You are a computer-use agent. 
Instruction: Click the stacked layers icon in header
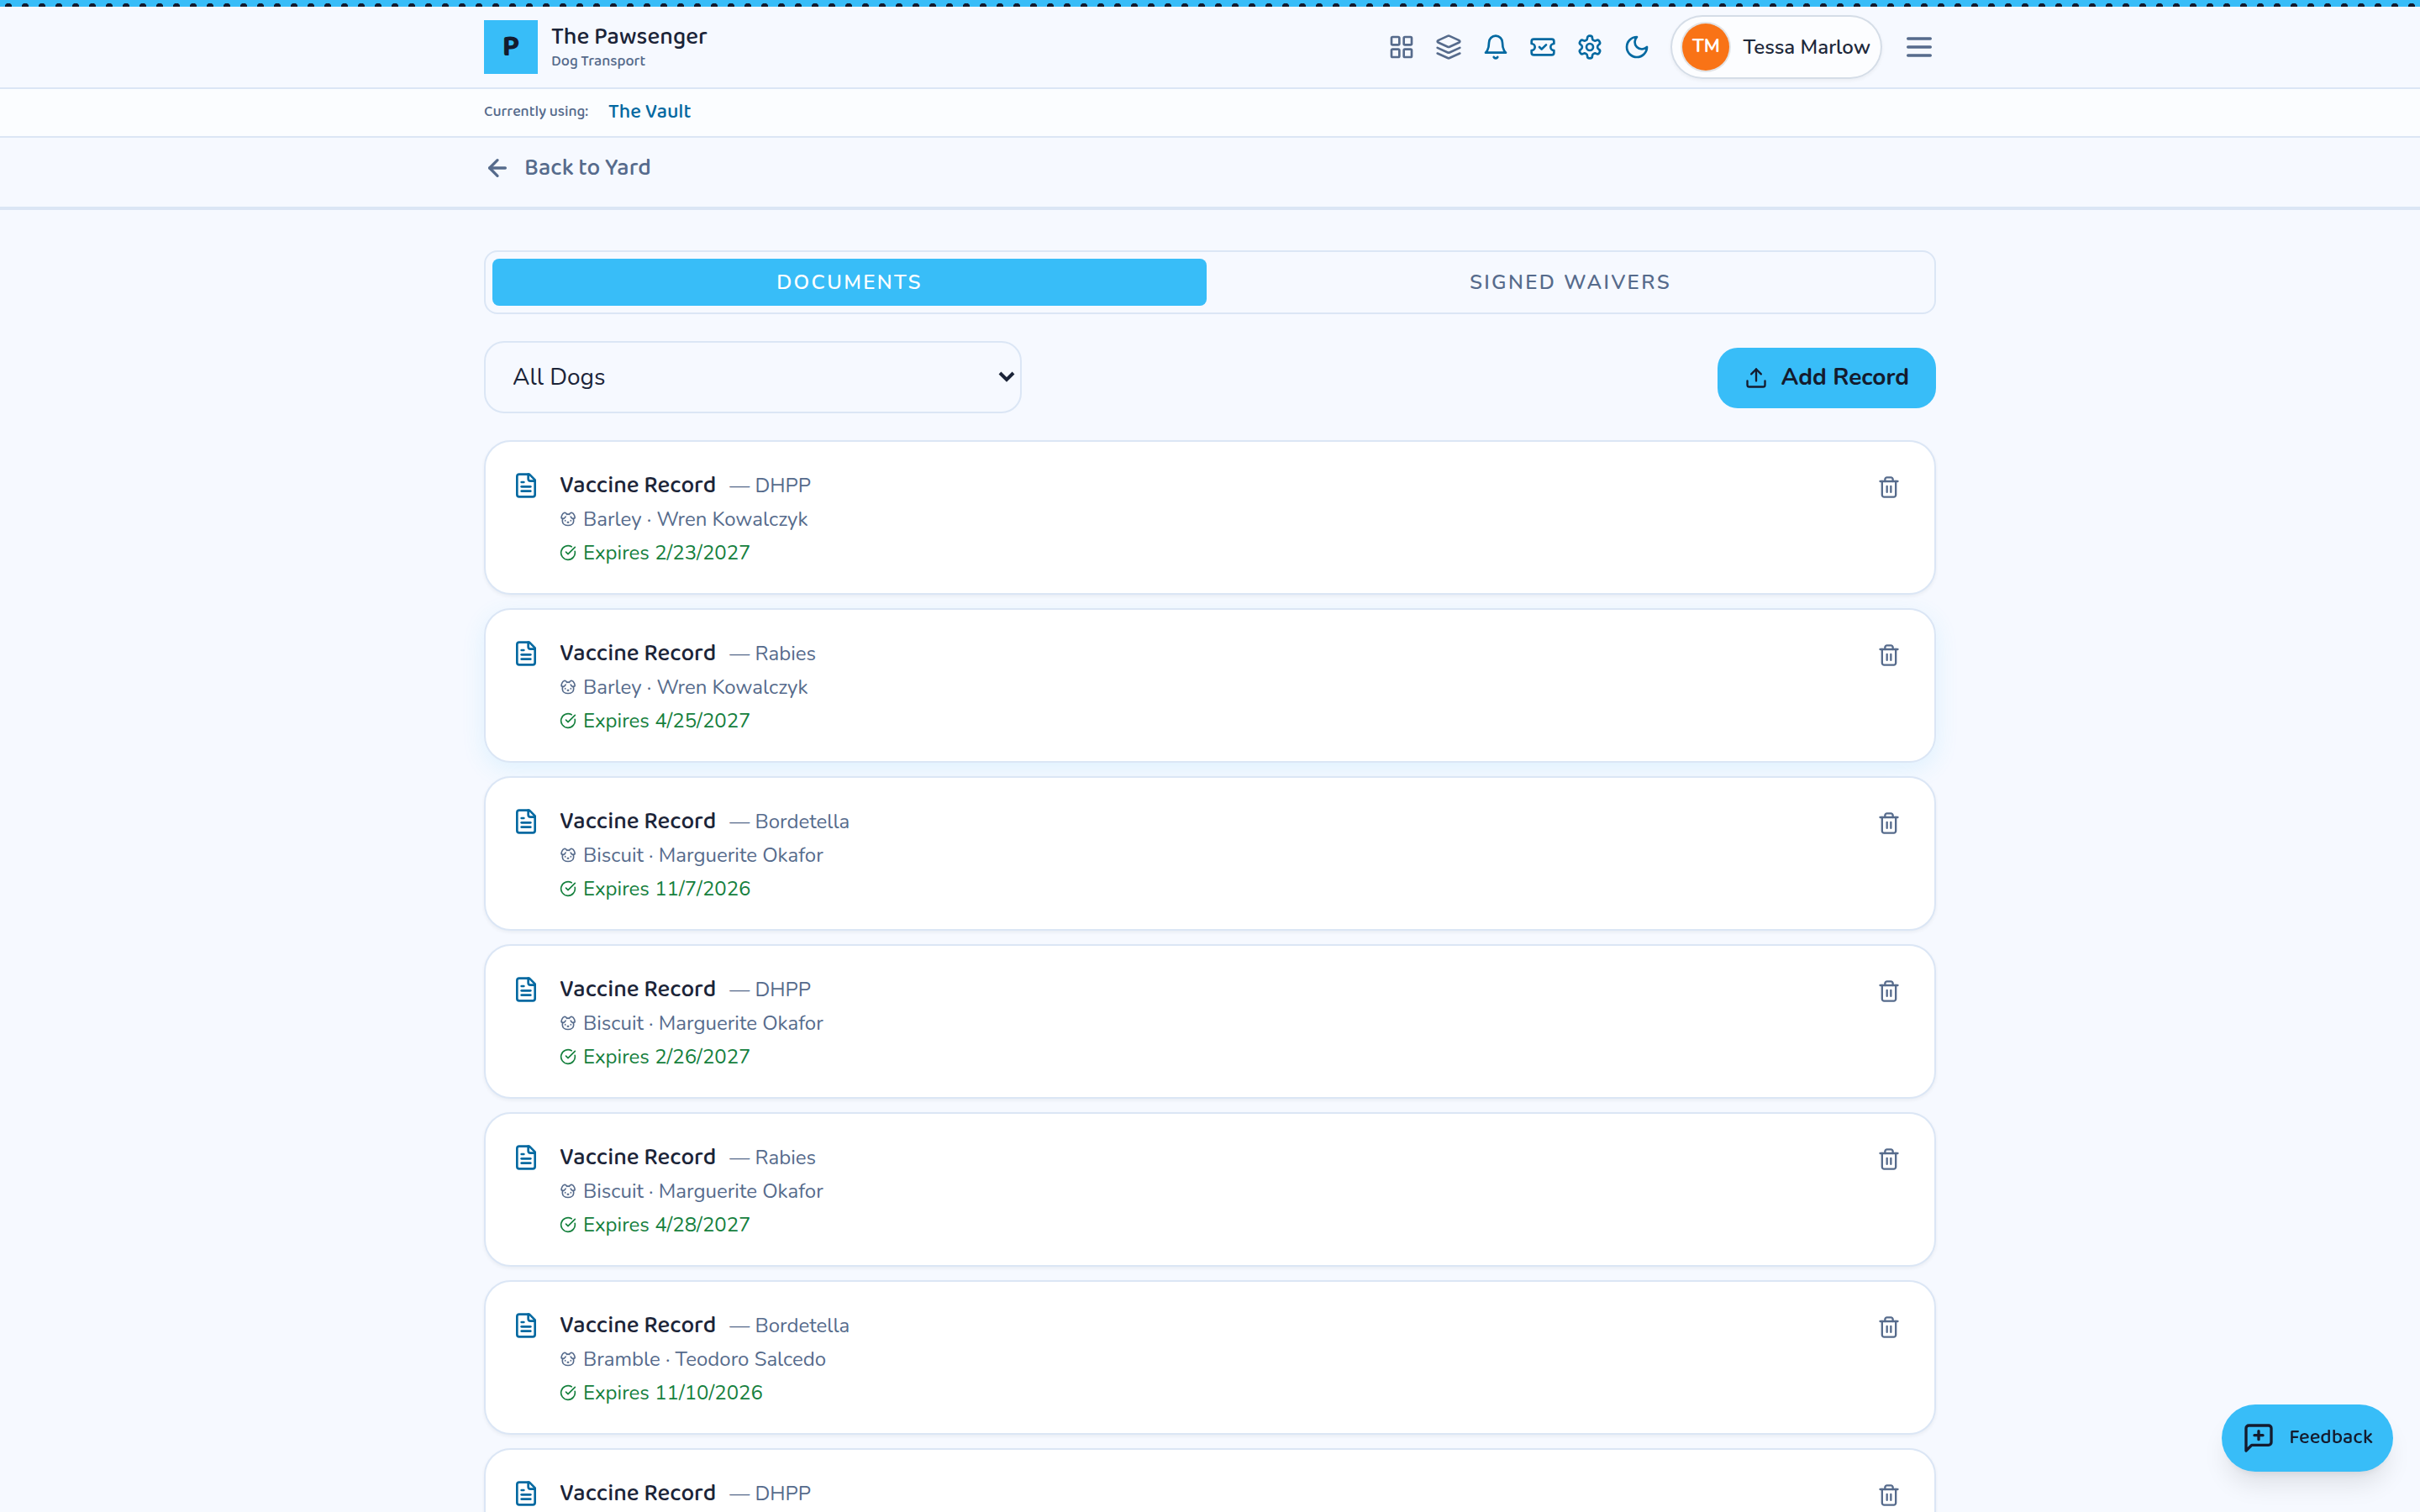tap(1448, 47)
